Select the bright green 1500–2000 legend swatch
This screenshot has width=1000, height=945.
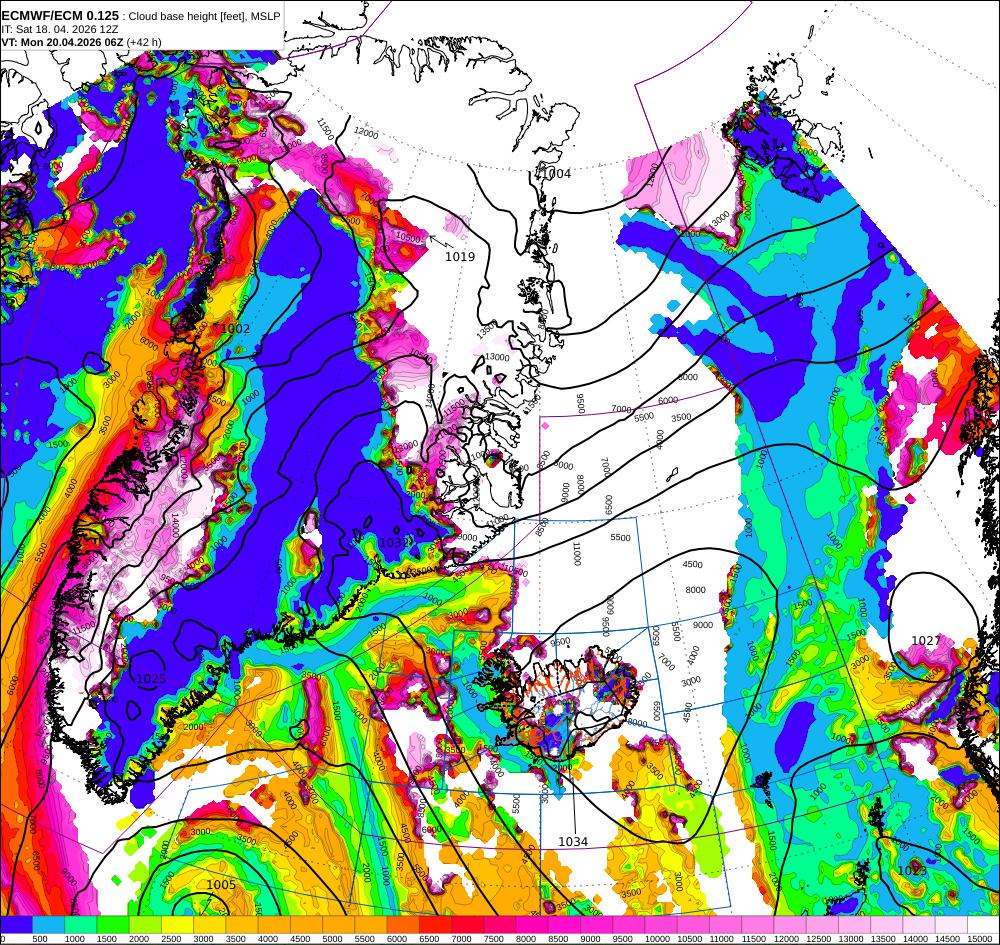pyautogui.click(x=113, y=925)
